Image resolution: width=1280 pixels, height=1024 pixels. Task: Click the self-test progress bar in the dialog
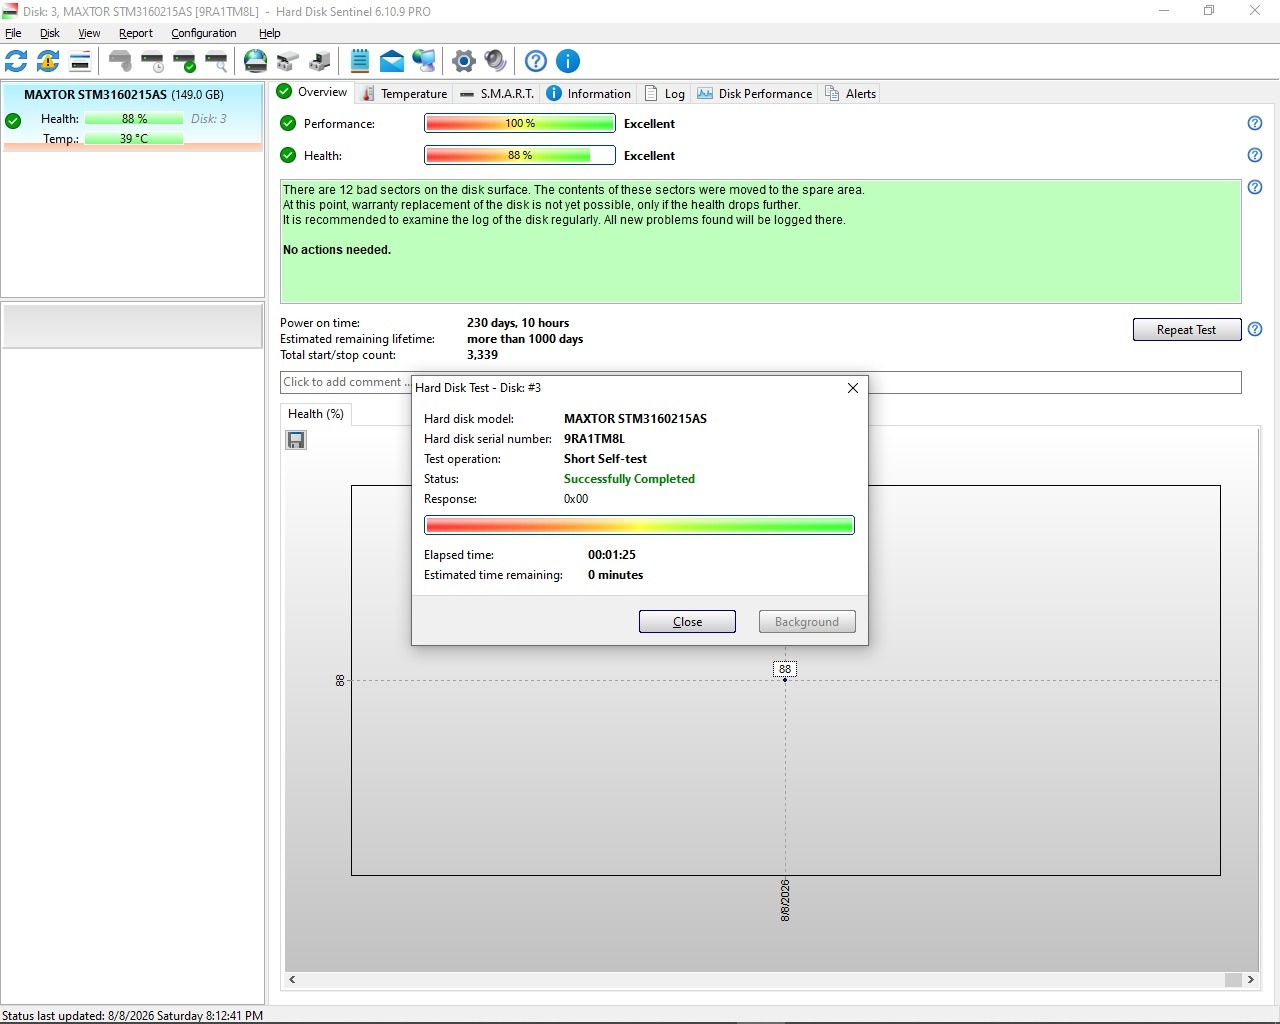pyautogui.click(x=639, y=525)
